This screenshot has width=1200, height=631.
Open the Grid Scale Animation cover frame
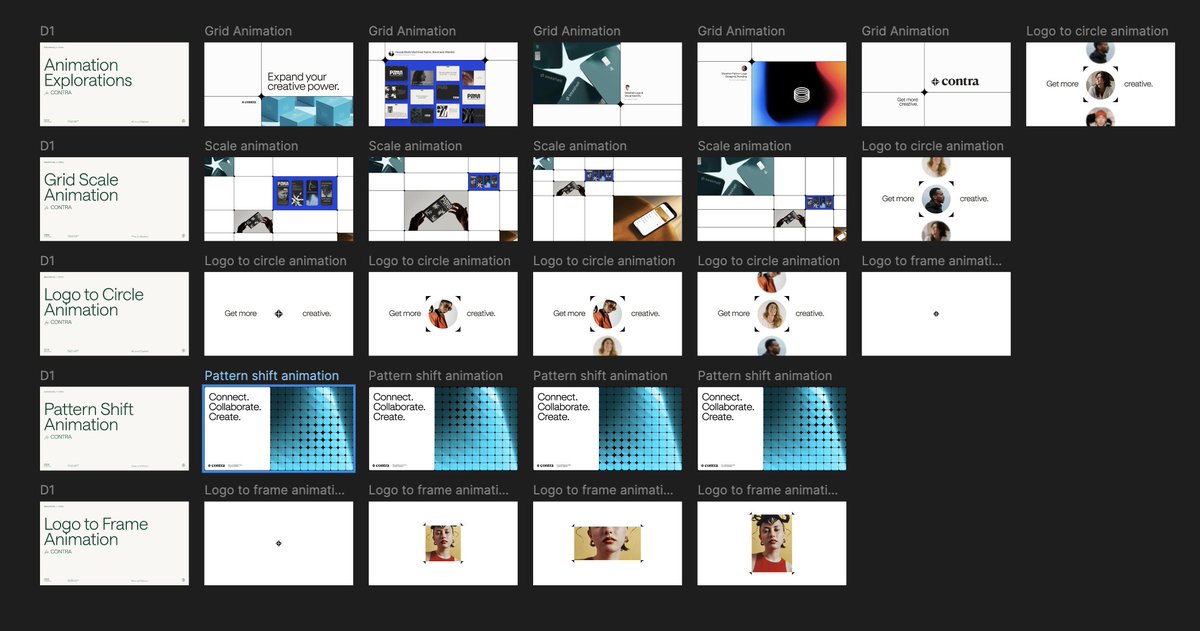click(114, 198)
